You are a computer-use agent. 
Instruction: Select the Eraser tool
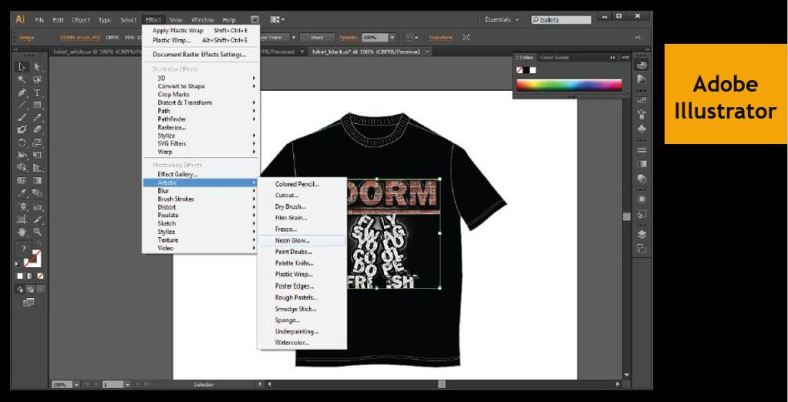(37, 130)
